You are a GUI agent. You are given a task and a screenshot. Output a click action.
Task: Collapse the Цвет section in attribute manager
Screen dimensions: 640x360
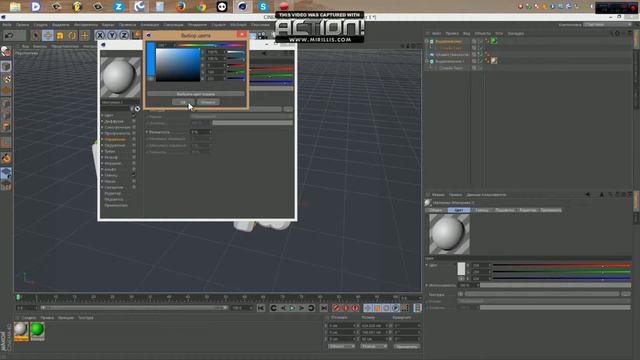point(427,265)
